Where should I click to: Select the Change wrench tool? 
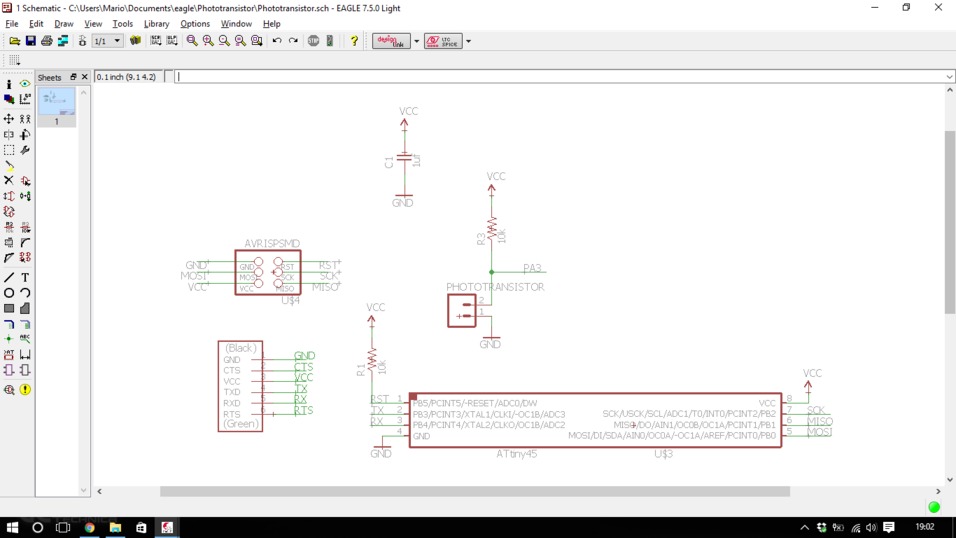tap(25, 149)
